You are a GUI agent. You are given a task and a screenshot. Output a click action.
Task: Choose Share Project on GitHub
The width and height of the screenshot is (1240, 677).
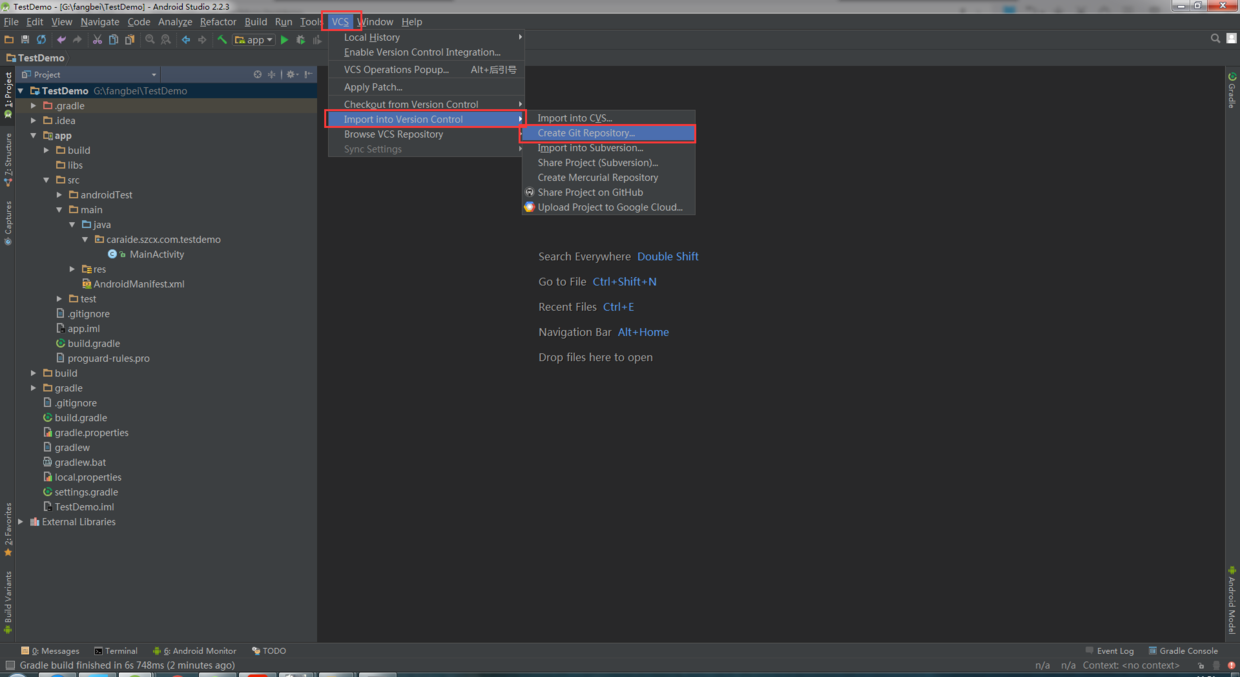pos(608,192)
